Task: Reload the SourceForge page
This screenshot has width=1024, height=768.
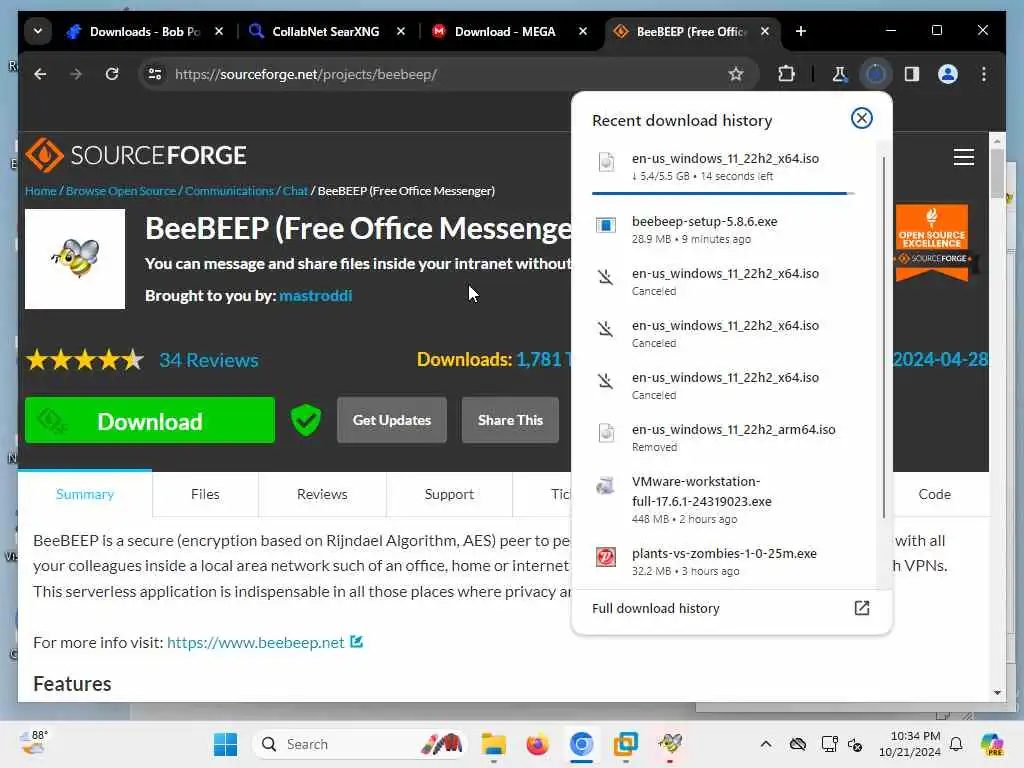Action: (112, 74)
